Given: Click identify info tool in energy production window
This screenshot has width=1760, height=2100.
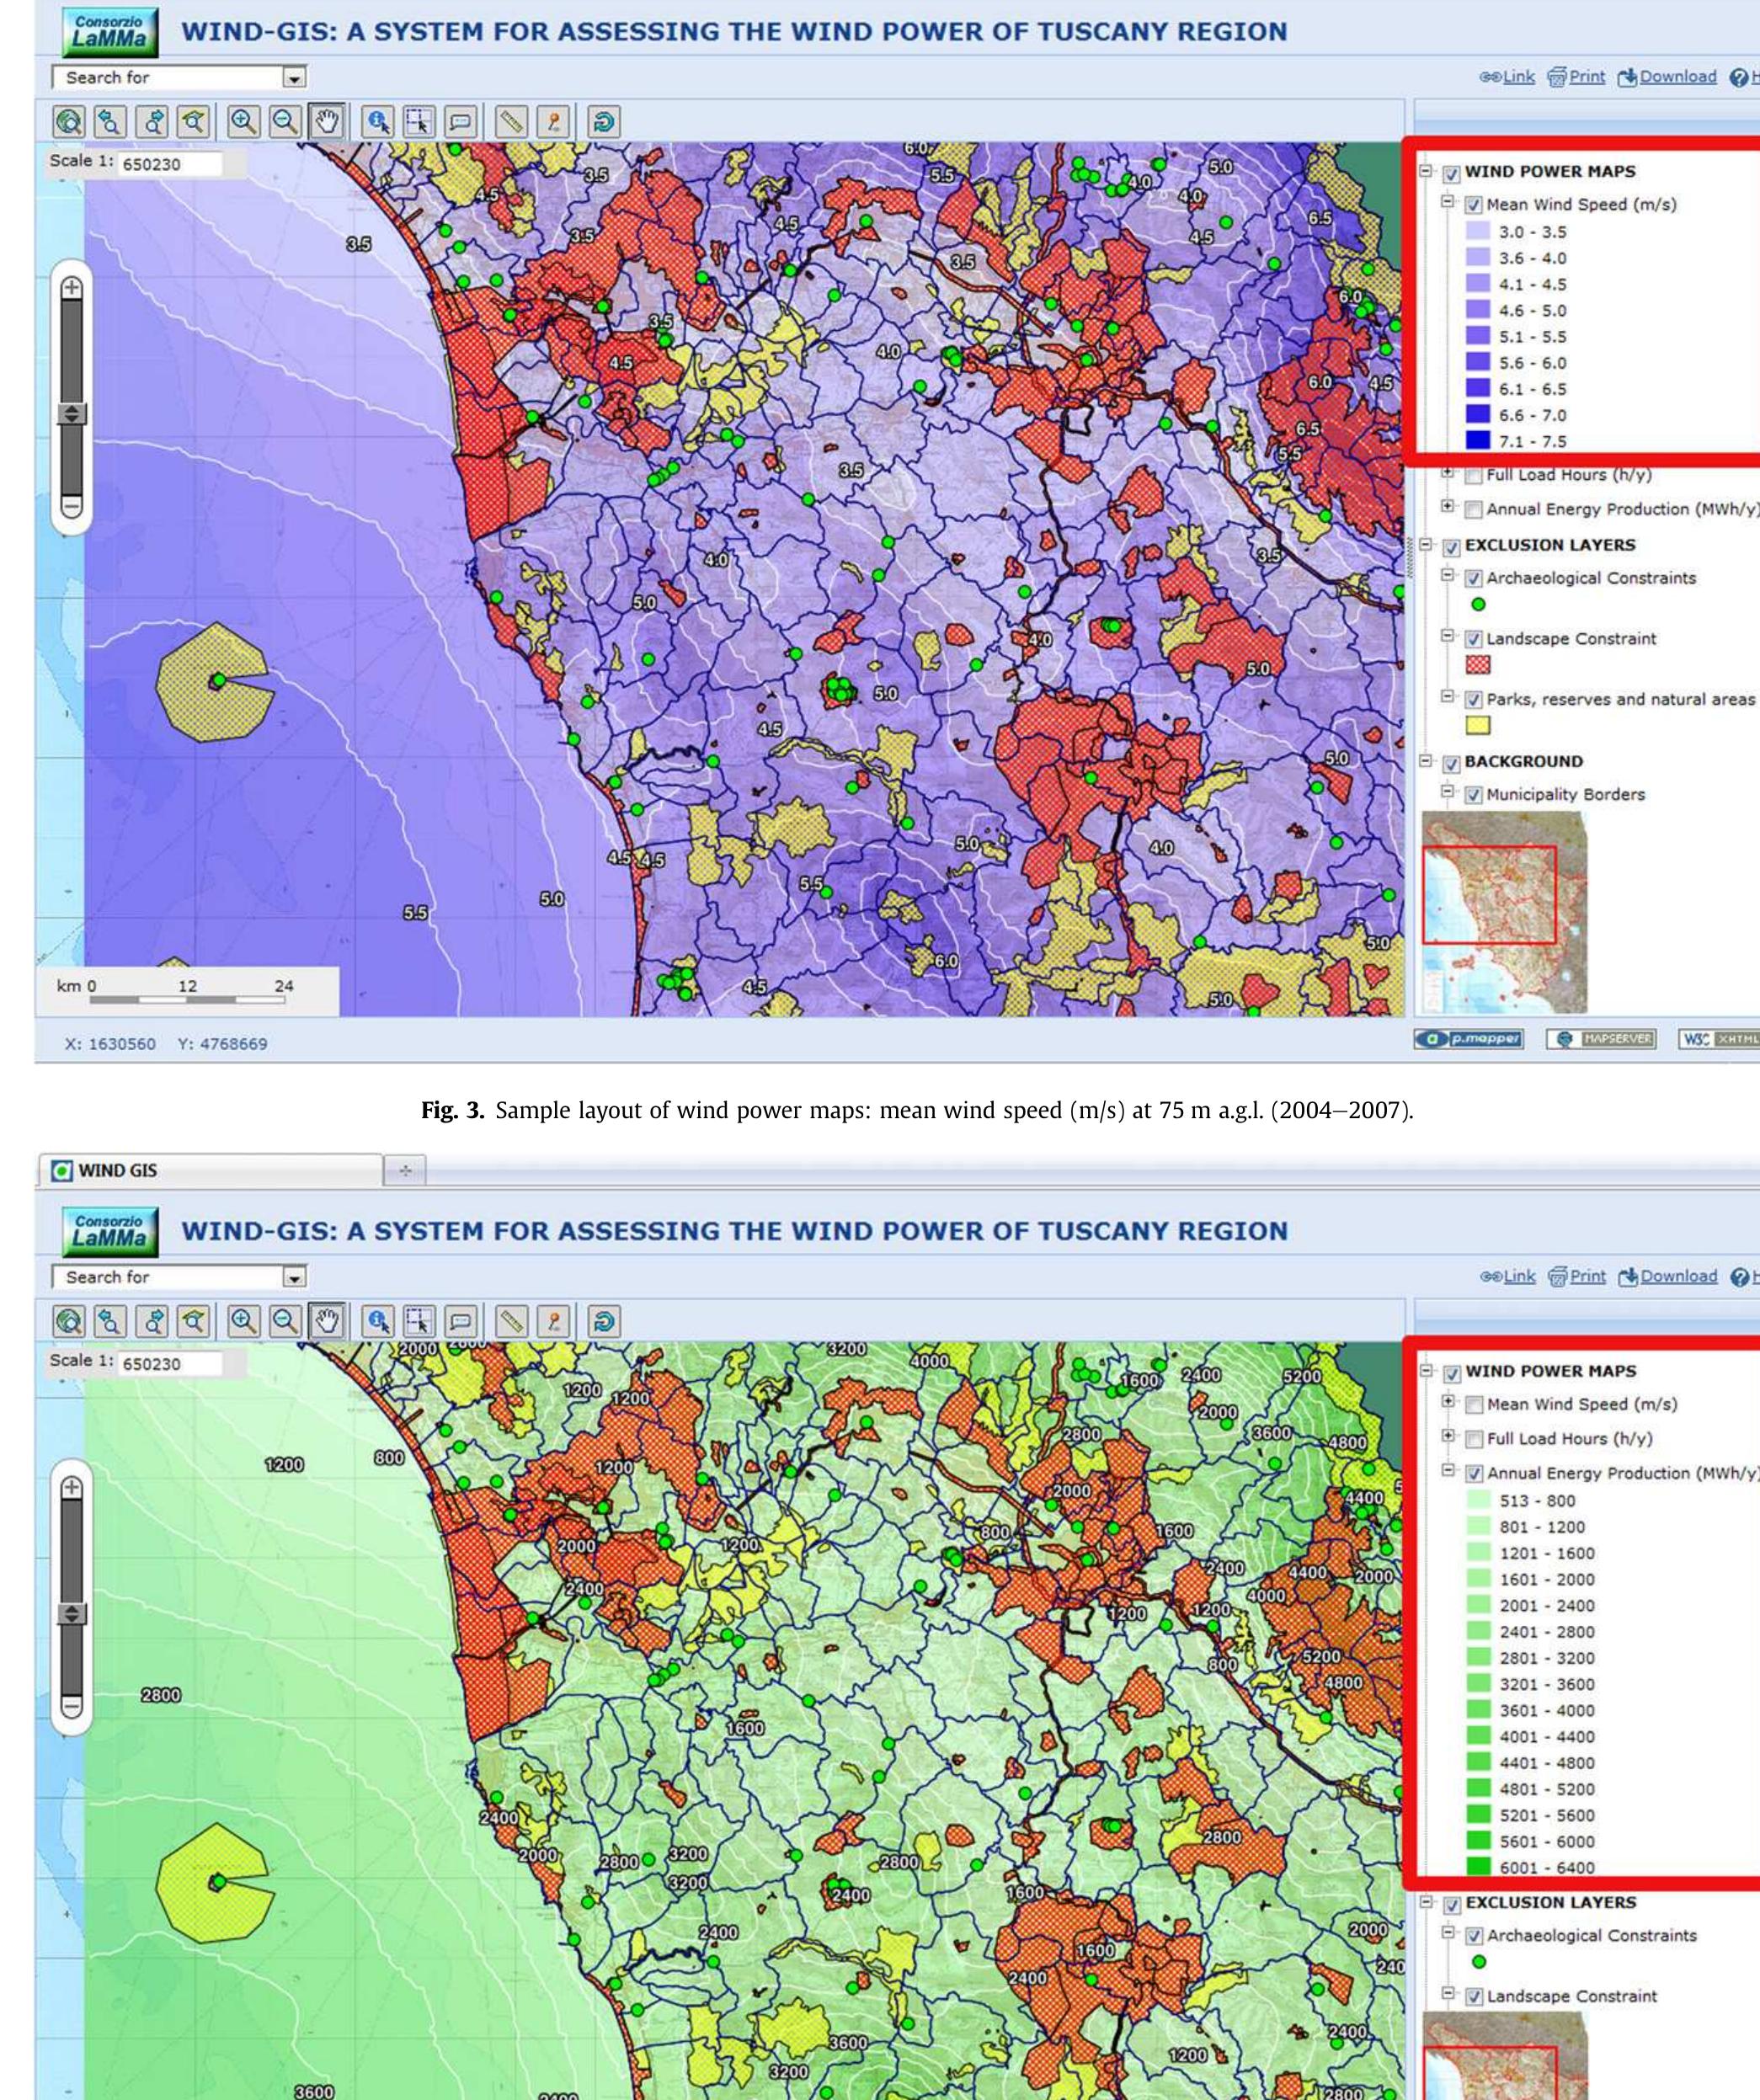Looking at the screenshot, I should tap(378, 1322).
